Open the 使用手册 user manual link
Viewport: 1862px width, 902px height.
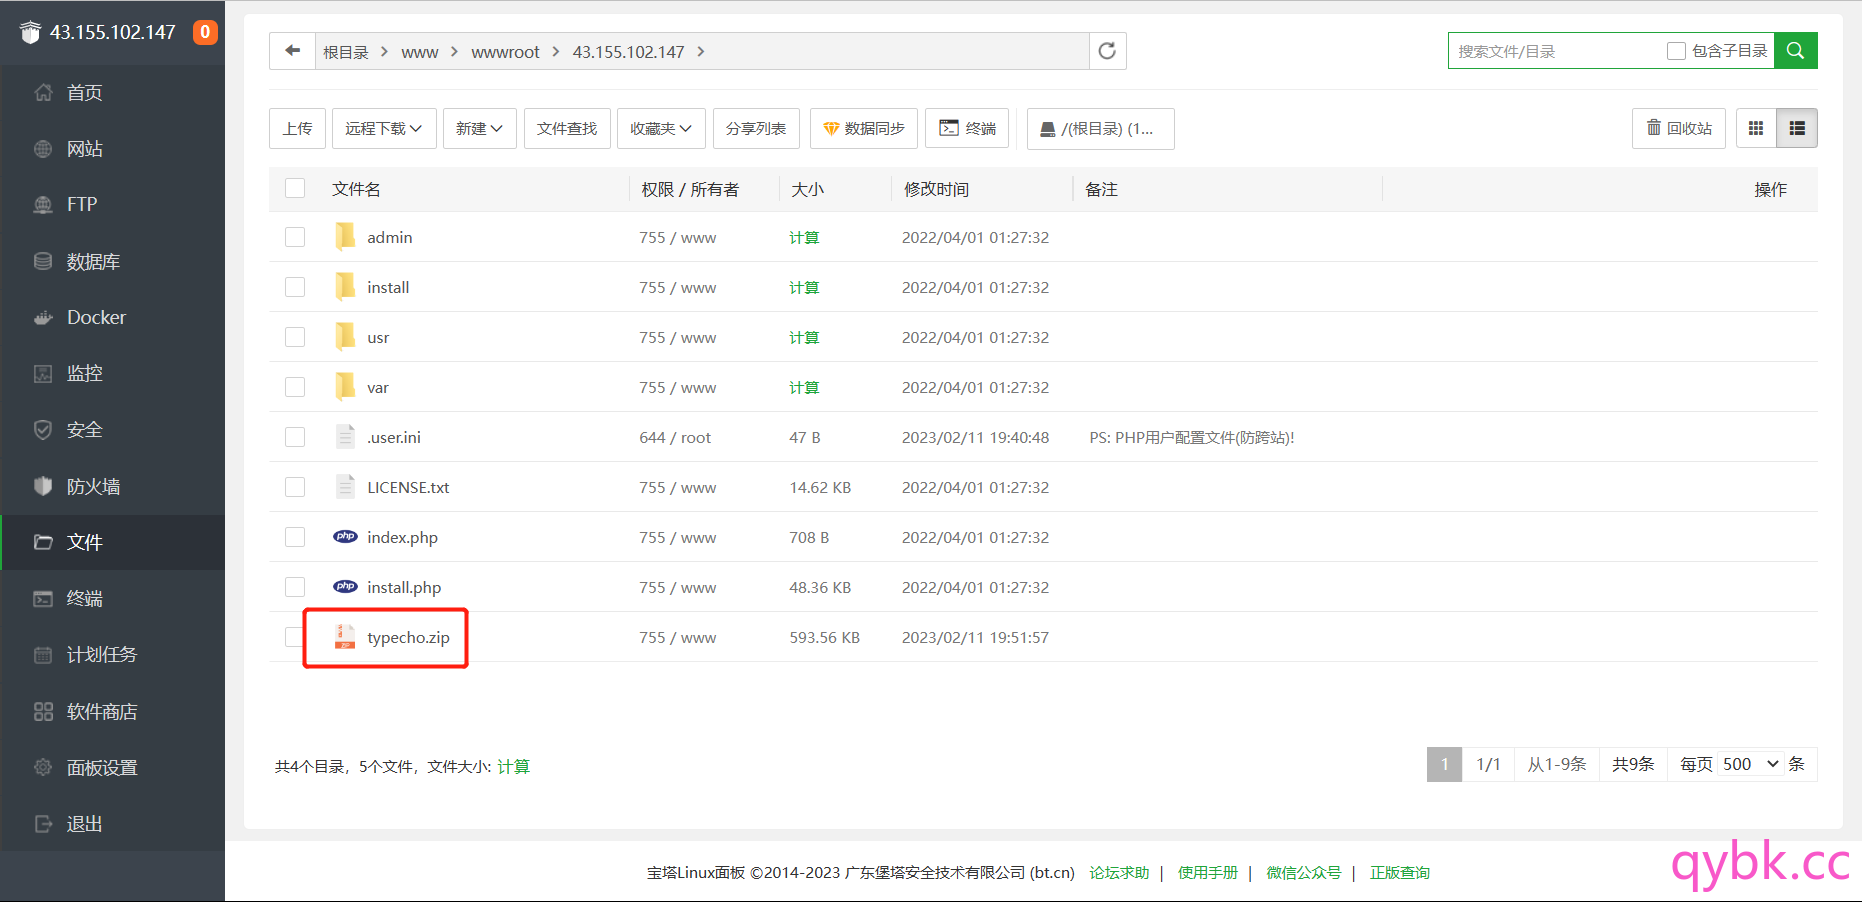pyautogui.click(x=1207, y=872)
